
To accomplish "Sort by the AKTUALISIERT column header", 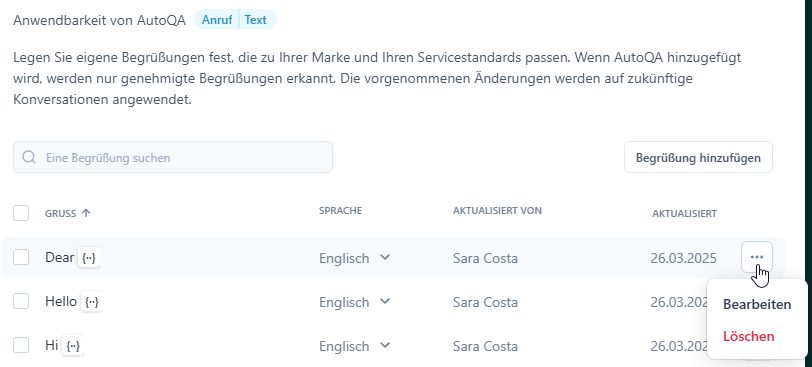I will pyautogui.click(x=684, y=214).
